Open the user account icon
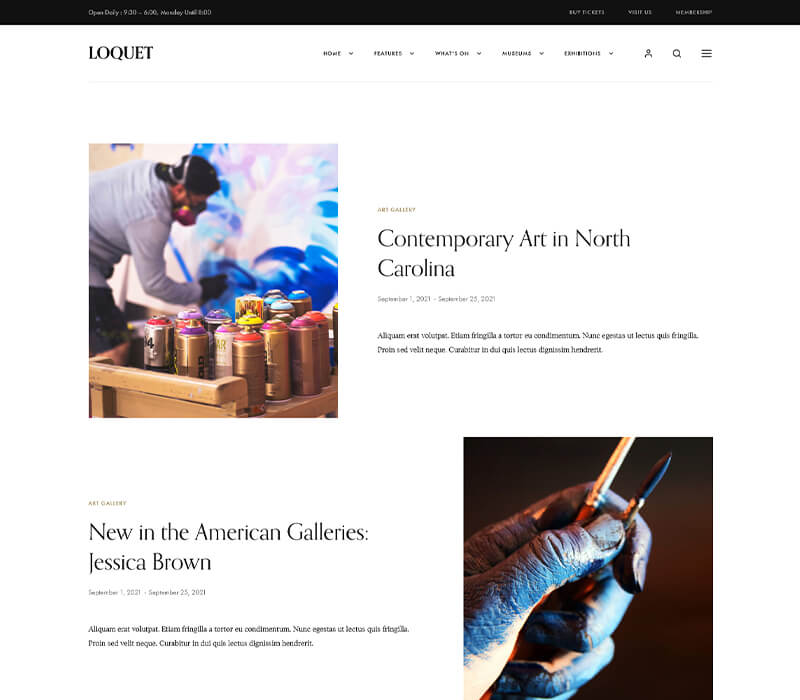This screenshot has width=800, height=700. [x=648, y=53]
